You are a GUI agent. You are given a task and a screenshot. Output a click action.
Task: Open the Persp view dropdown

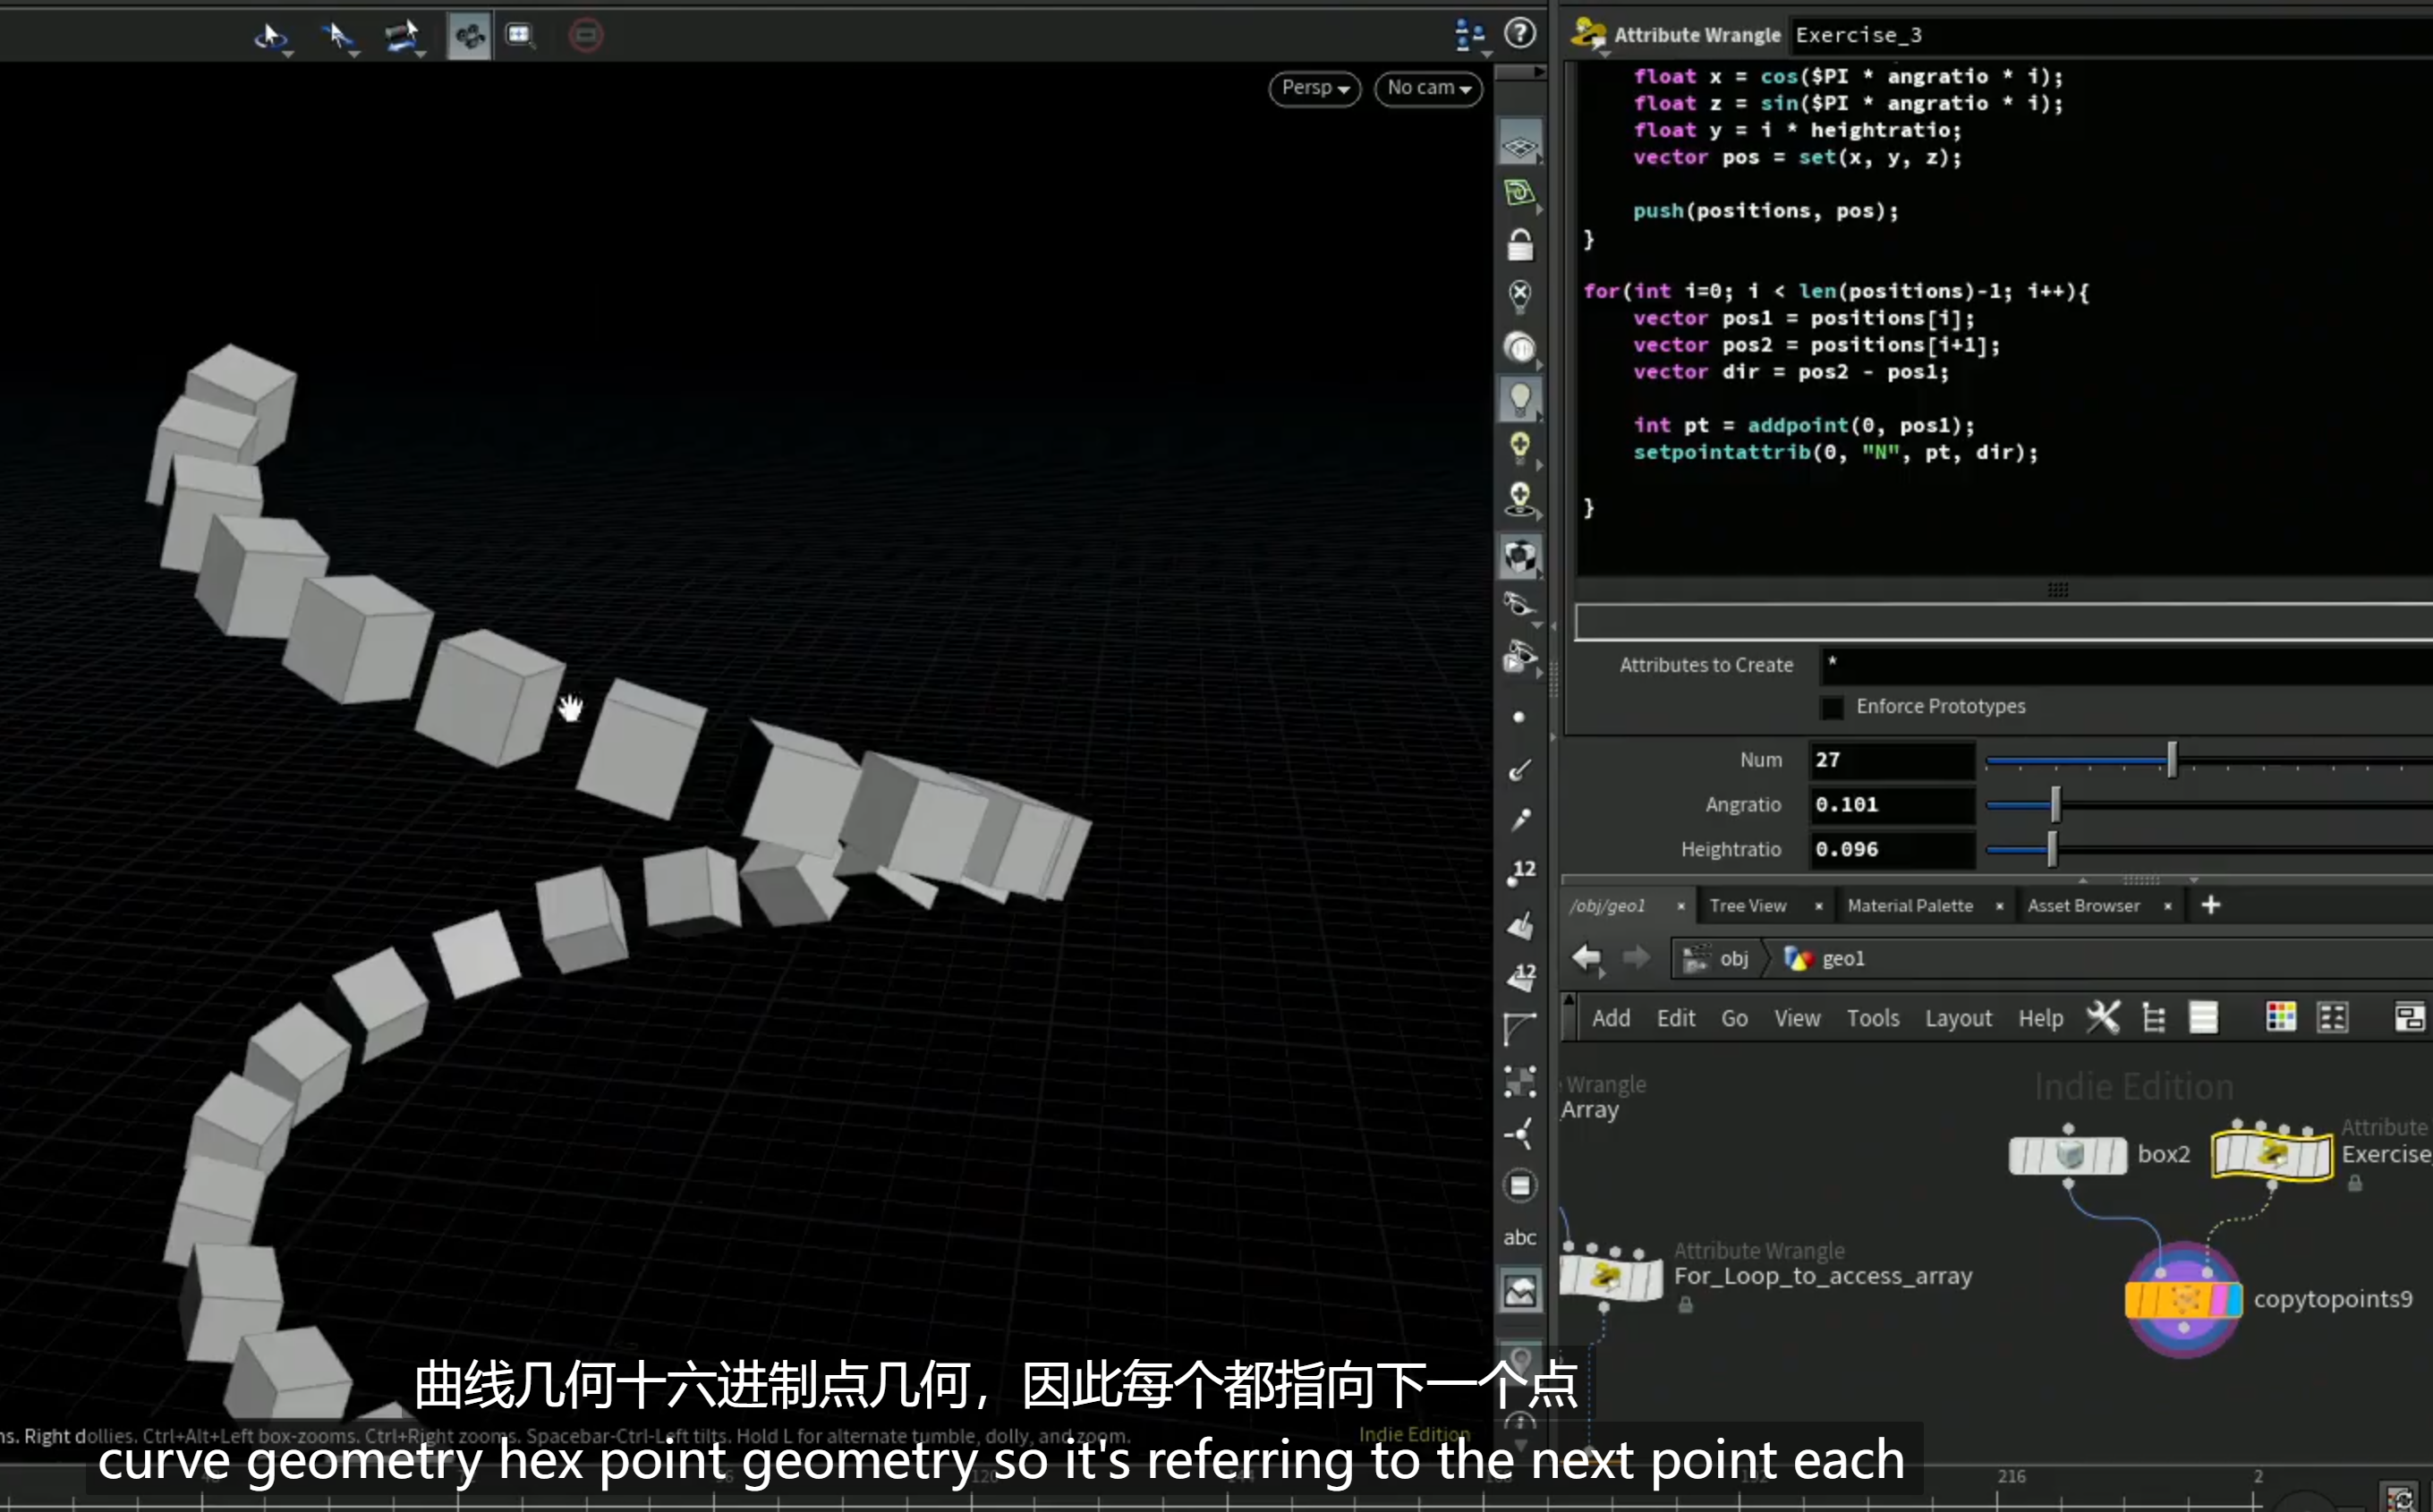coord(1314,88)
